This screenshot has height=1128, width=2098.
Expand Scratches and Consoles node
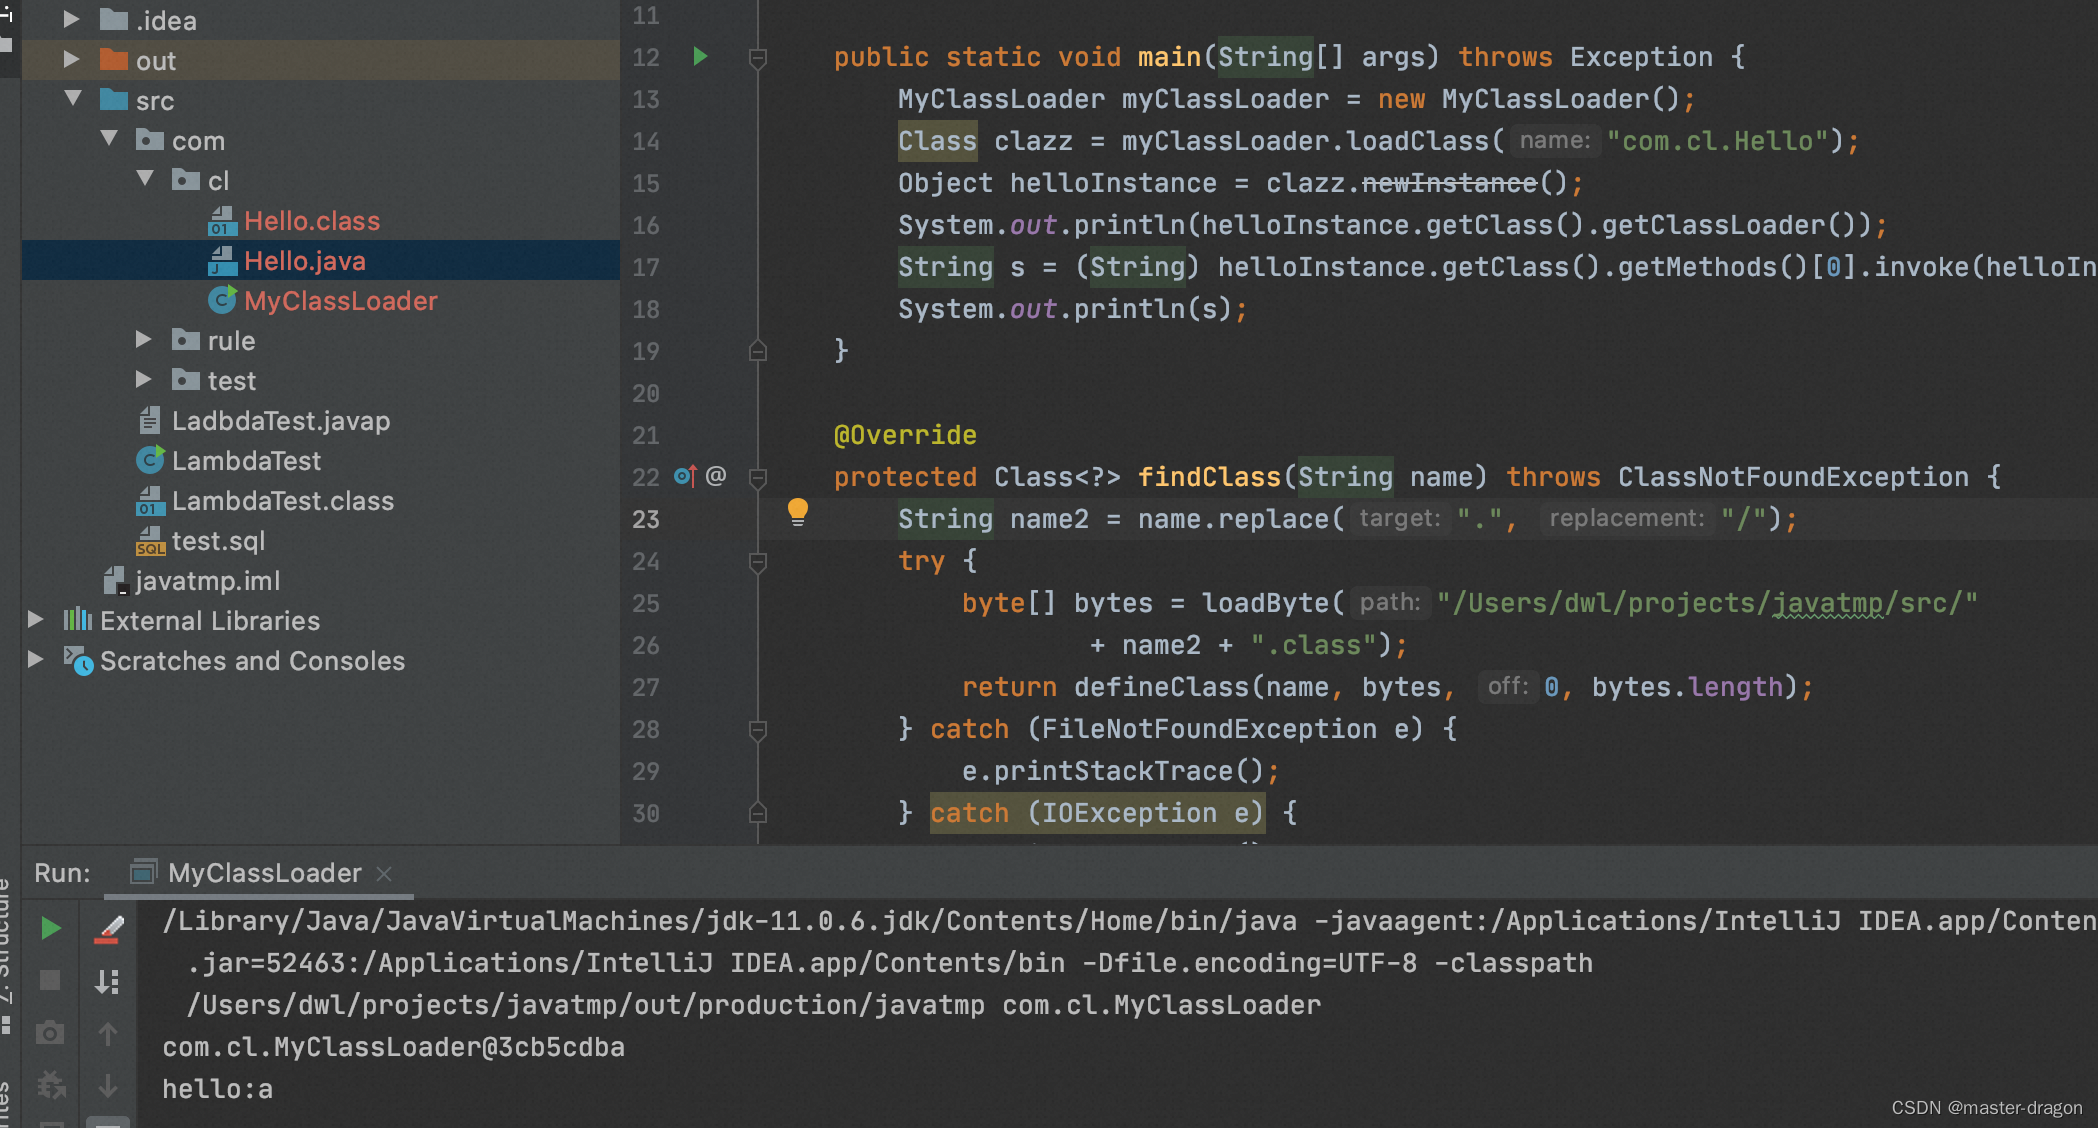tap(35, 659)
